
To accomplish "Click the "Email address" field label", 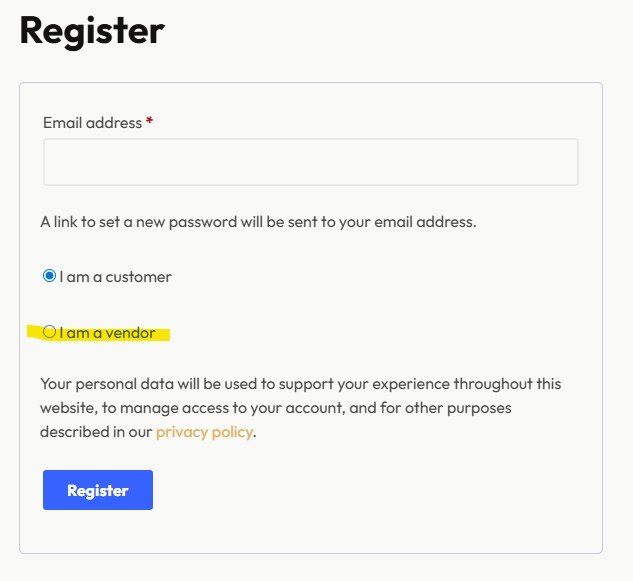I will [92, 123].
